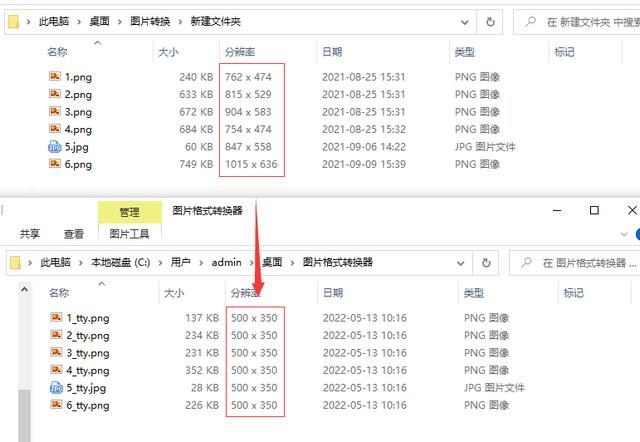Viewport: 640px width, 442px height.
Task: Sort top window by 类型 column
Action: coord(464,52)
